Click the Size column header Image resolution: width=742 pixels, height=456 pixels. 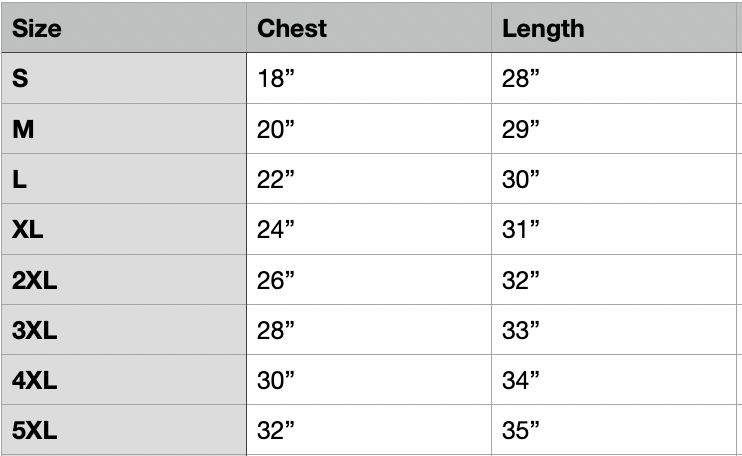tap(37, 28)
